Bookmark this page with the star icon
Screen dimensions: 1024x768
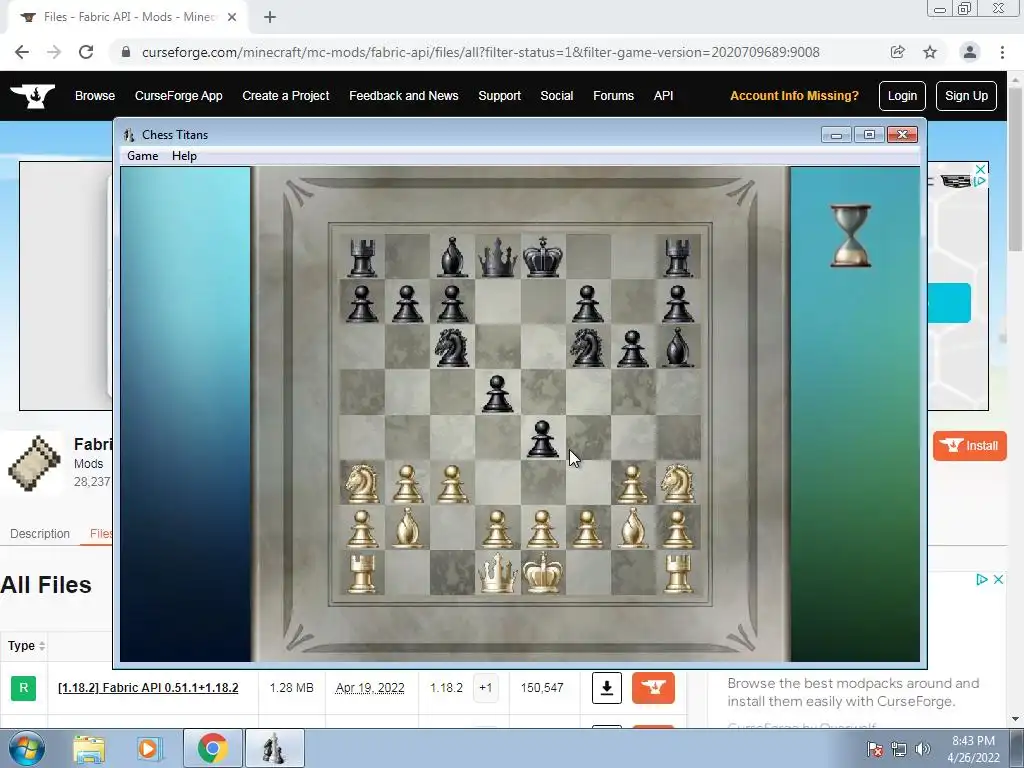(x=930, y=52)
